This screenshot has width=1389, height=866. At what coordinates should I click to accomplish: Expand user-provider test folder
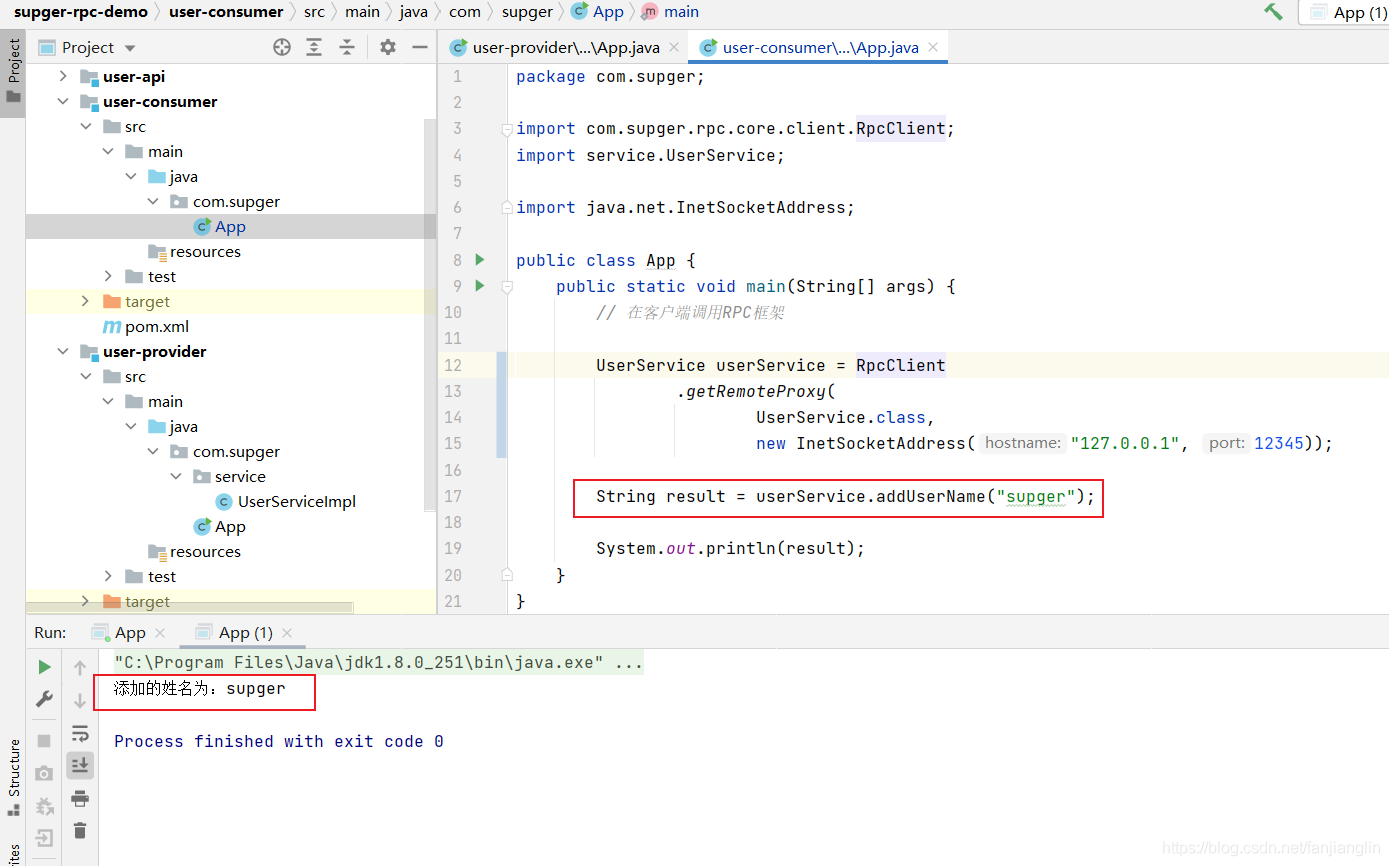coord(108,576)
